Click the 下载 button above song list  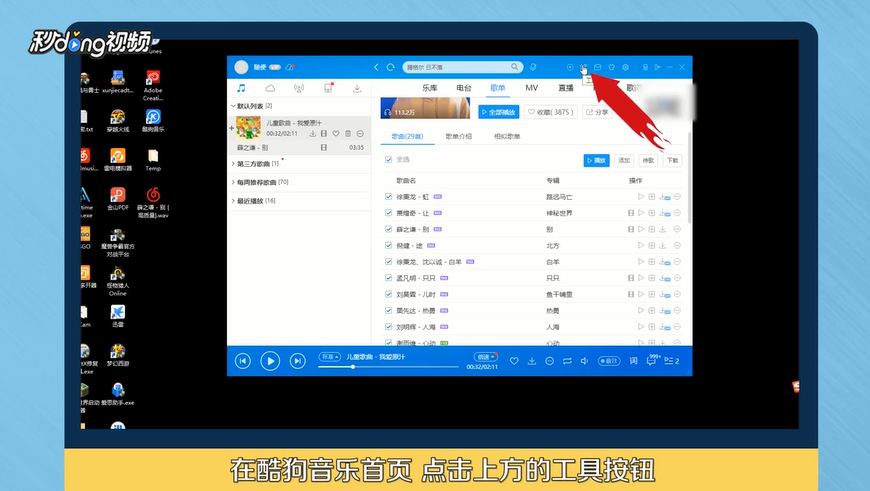click(x=672, y=160)
